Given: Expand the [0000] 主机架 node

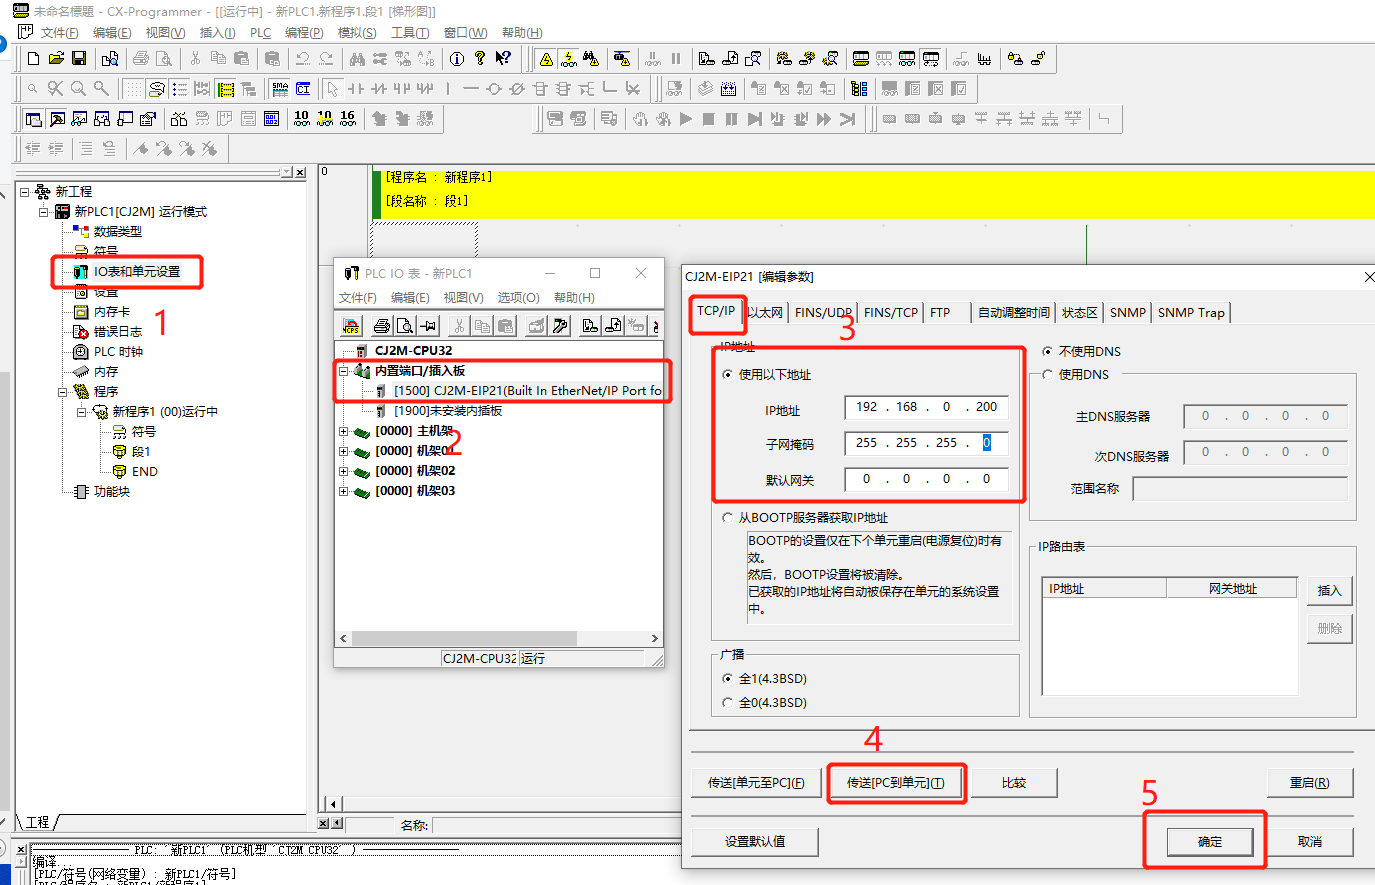Looking at the screenshot, I should [x=344, y=431].
